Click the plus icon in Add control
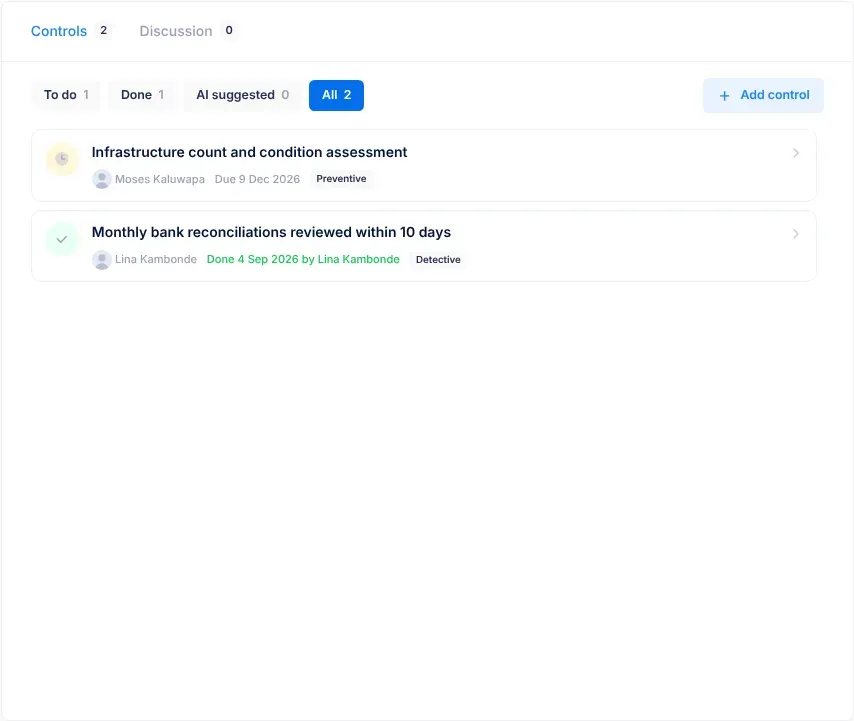Image resolution: width=854 pixels, height=721 pixels. [724, 96]
